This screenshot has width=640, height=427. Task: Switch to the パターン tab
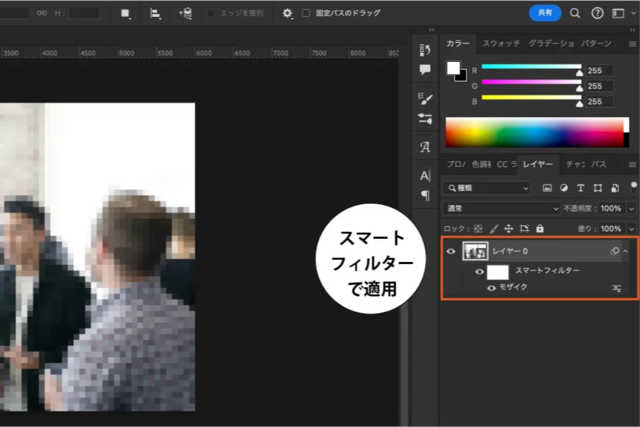[x=596, y=44]
